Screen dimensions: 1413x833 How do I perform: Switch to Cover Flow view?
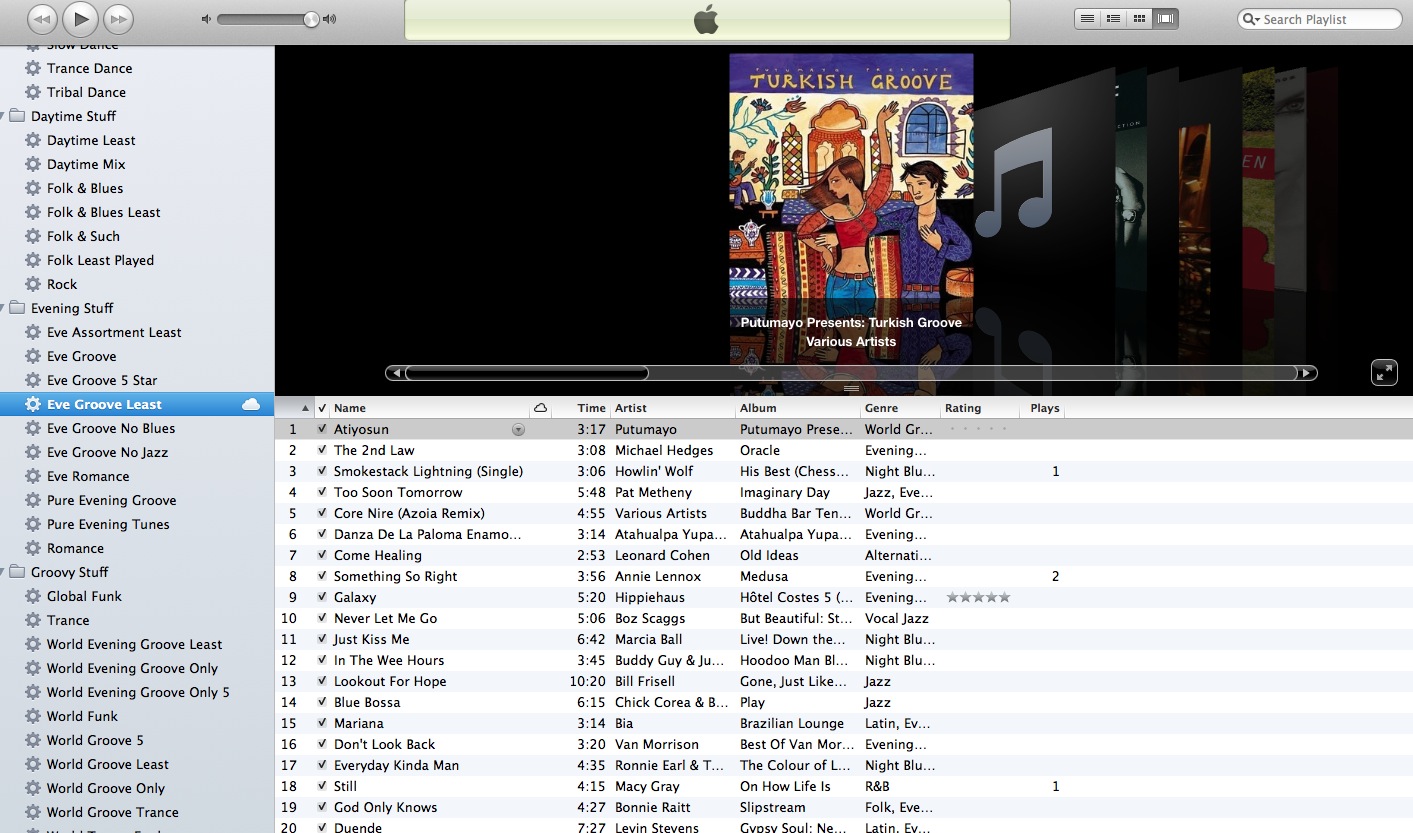(1165, 19)
